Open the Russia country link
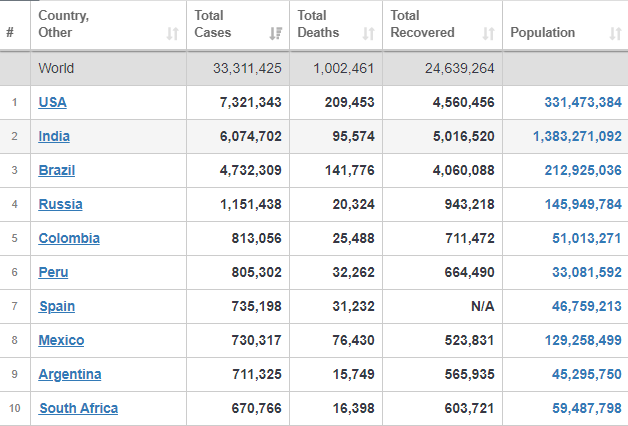Image resolution: width=628 pixels, height=426 pixels. click(60, 204)
